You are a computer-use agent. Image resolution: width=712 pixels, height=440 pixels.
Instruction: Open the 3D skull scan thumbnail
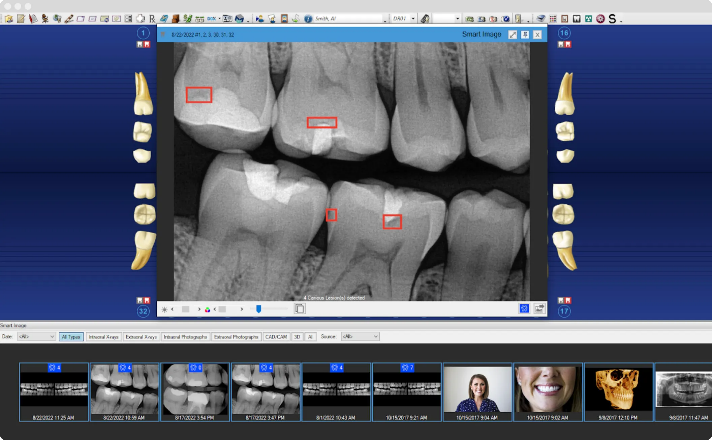(x=617, y=386)
